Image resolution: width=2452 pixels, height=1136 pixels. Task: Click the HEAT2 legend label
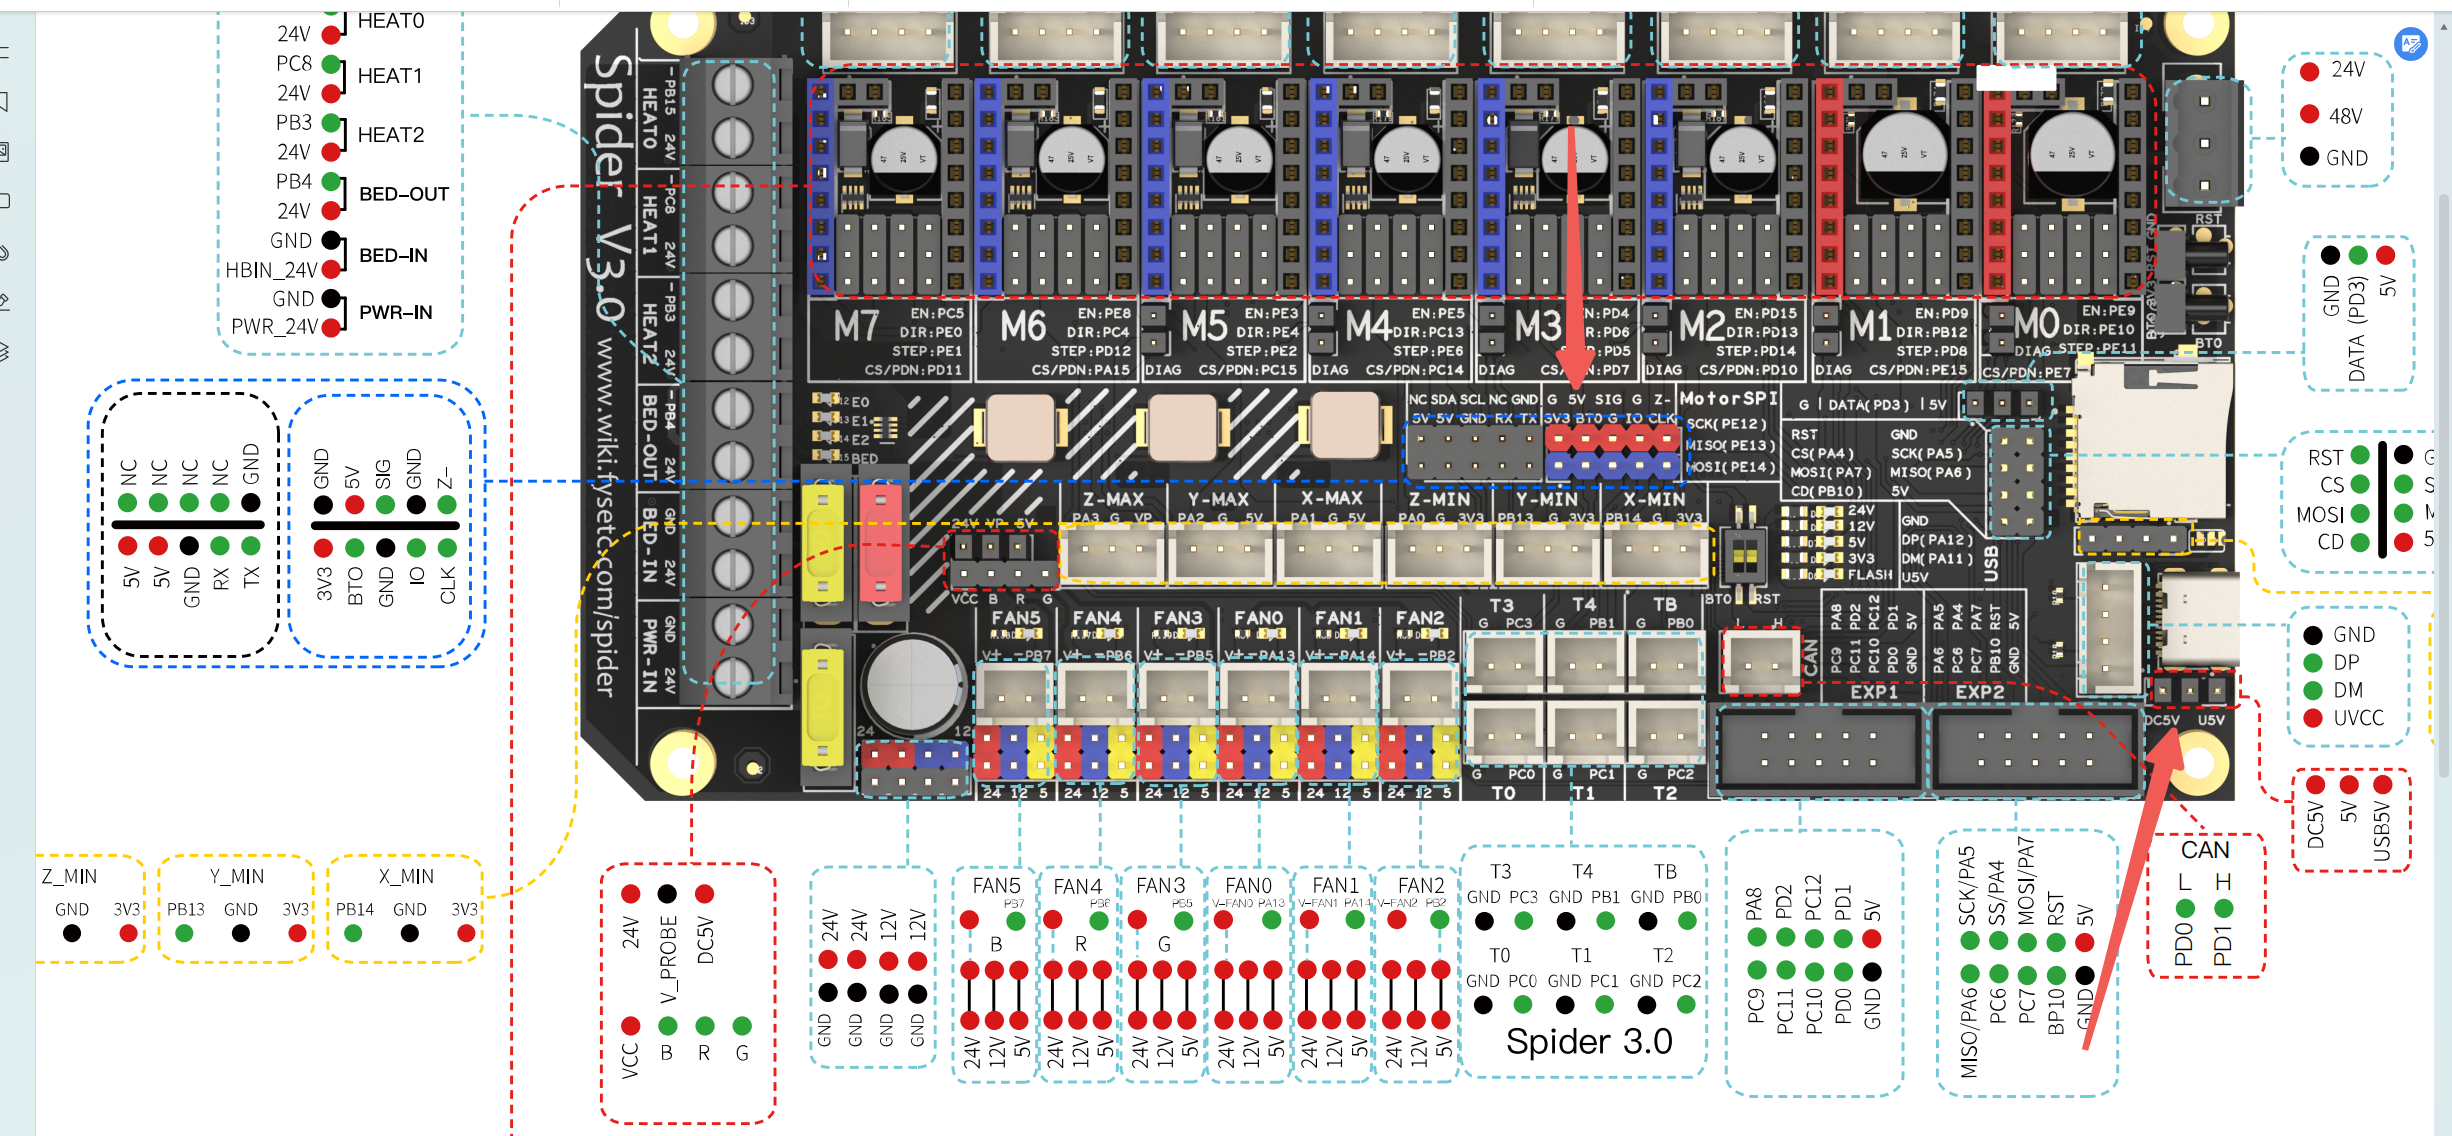coord(391,135)
